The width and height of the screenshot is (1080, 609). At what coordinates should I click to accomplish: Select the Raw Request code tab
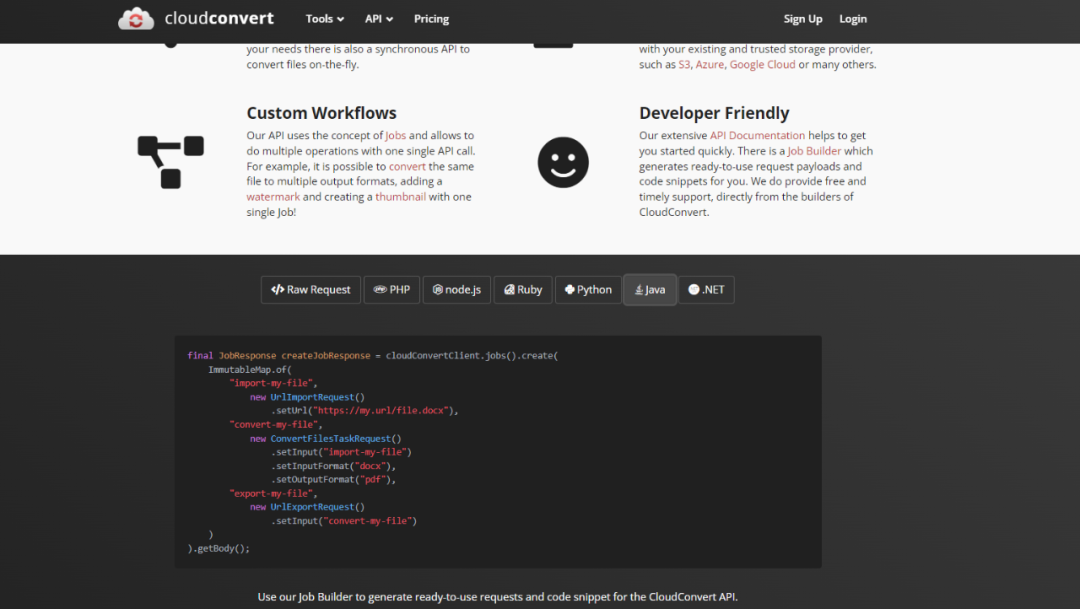311,289
